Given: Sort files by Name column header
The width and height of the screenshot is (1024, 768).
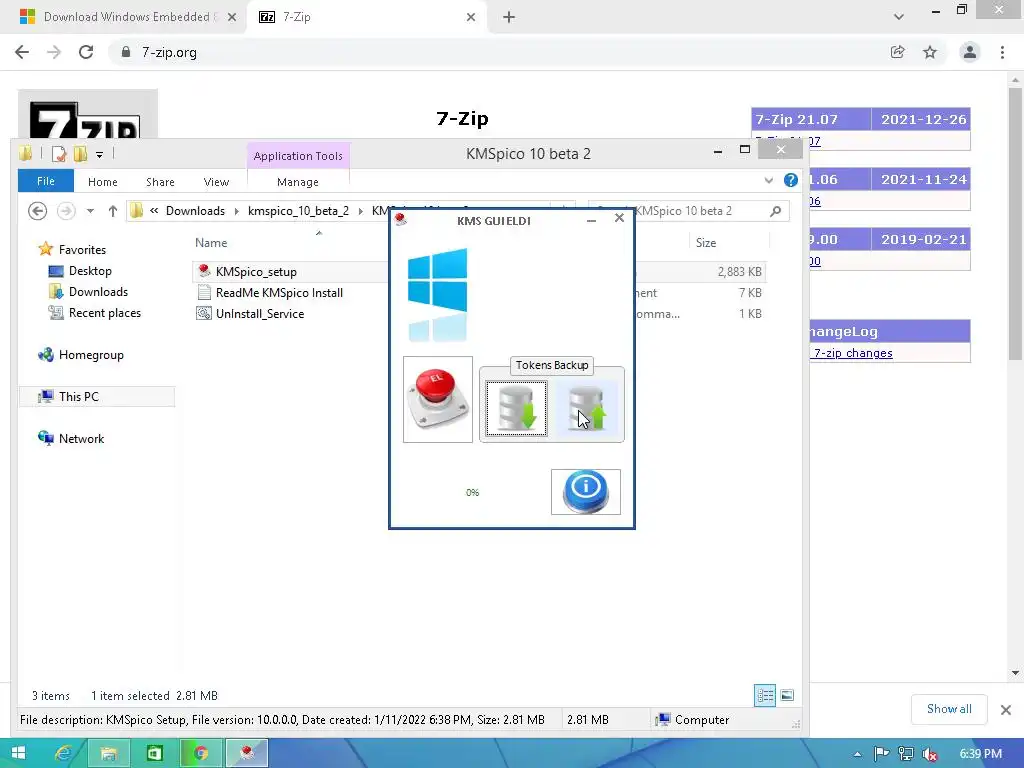Looking at the screenshot, I should tap(211, 243).
